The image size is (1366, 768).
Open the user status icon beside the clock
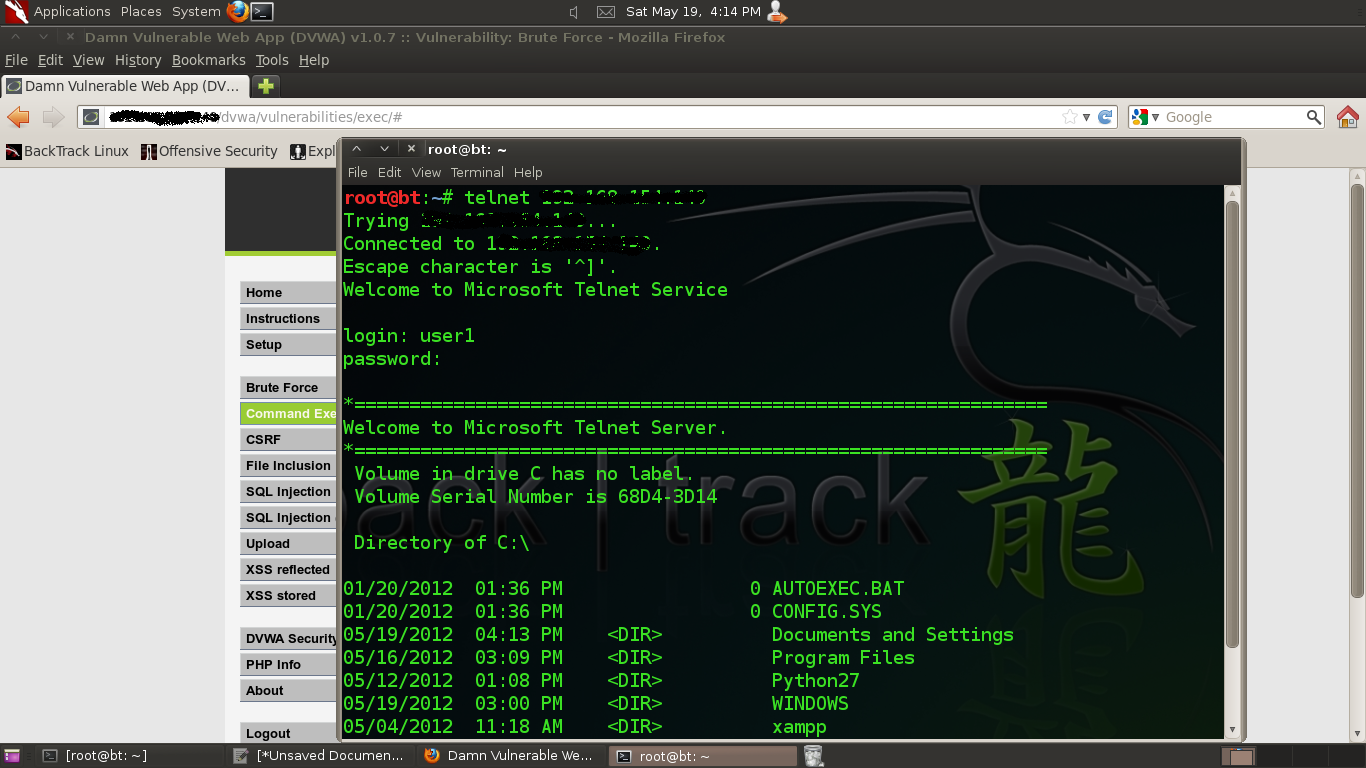[776, 12]
